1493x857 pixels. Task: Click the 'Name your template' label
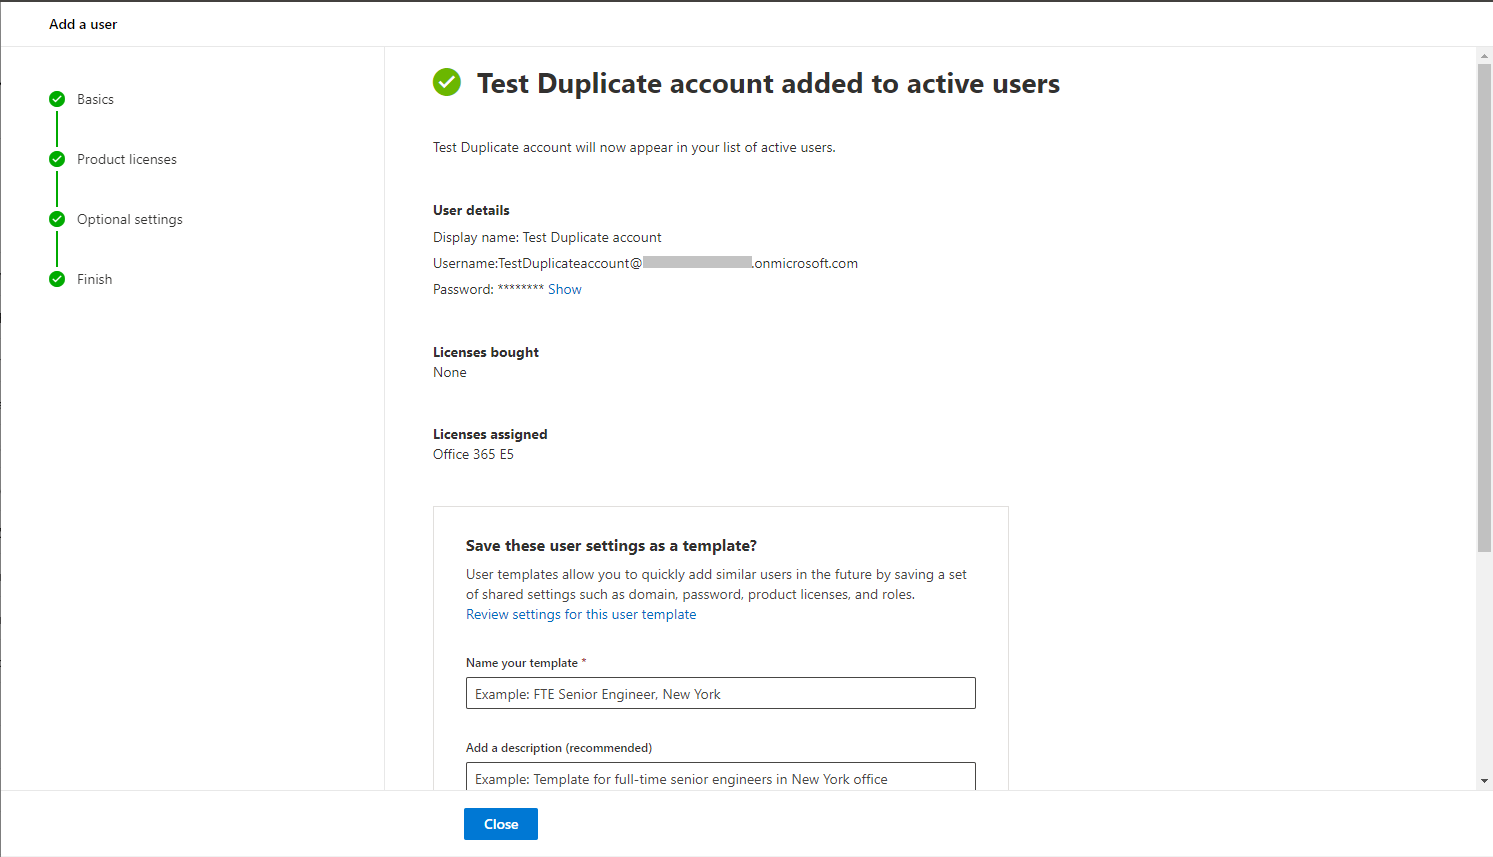click(x=526, y=663)
